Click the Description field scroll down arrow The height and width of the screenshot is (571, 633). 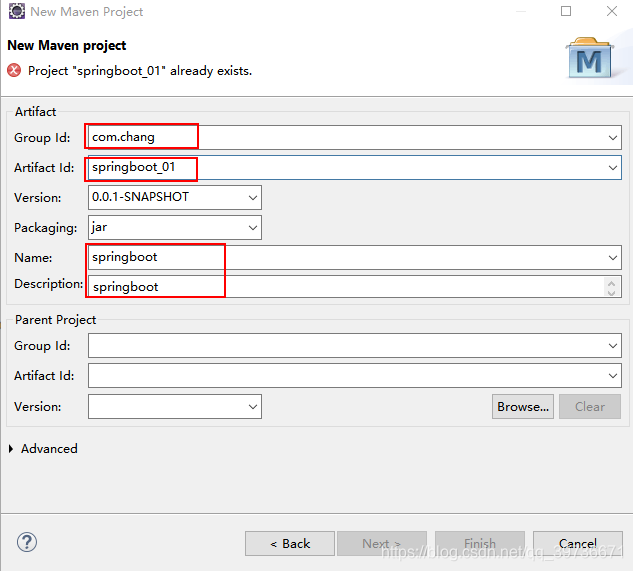[611, 292]
